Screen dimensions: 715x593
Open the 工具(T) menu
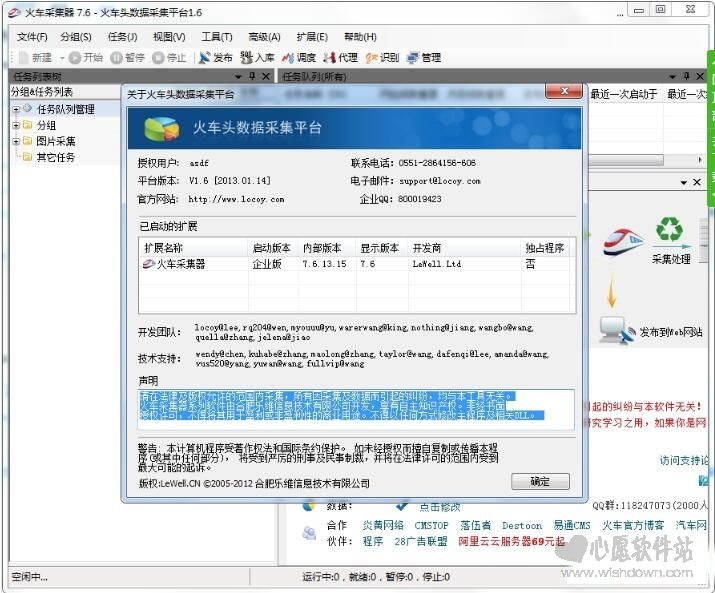tap(217, 37)
